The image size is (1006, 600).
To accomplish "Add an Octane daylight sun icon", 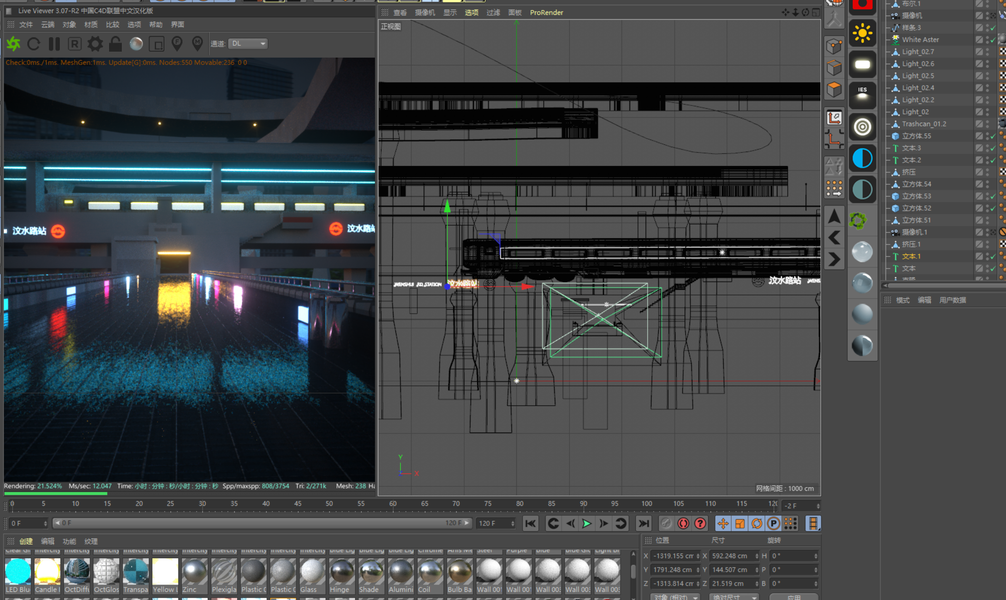I will pyautogui.click(x=862, y=33).
